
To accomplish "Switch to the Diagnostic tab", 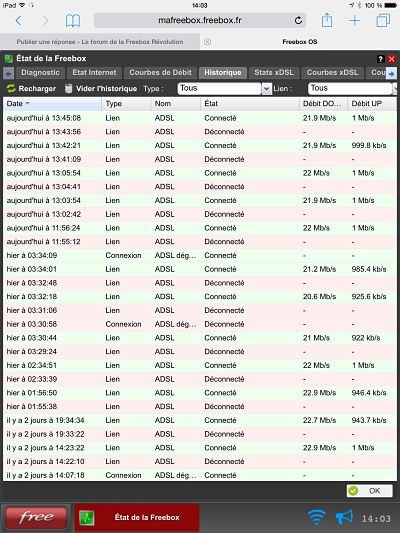I will (40, 72).
